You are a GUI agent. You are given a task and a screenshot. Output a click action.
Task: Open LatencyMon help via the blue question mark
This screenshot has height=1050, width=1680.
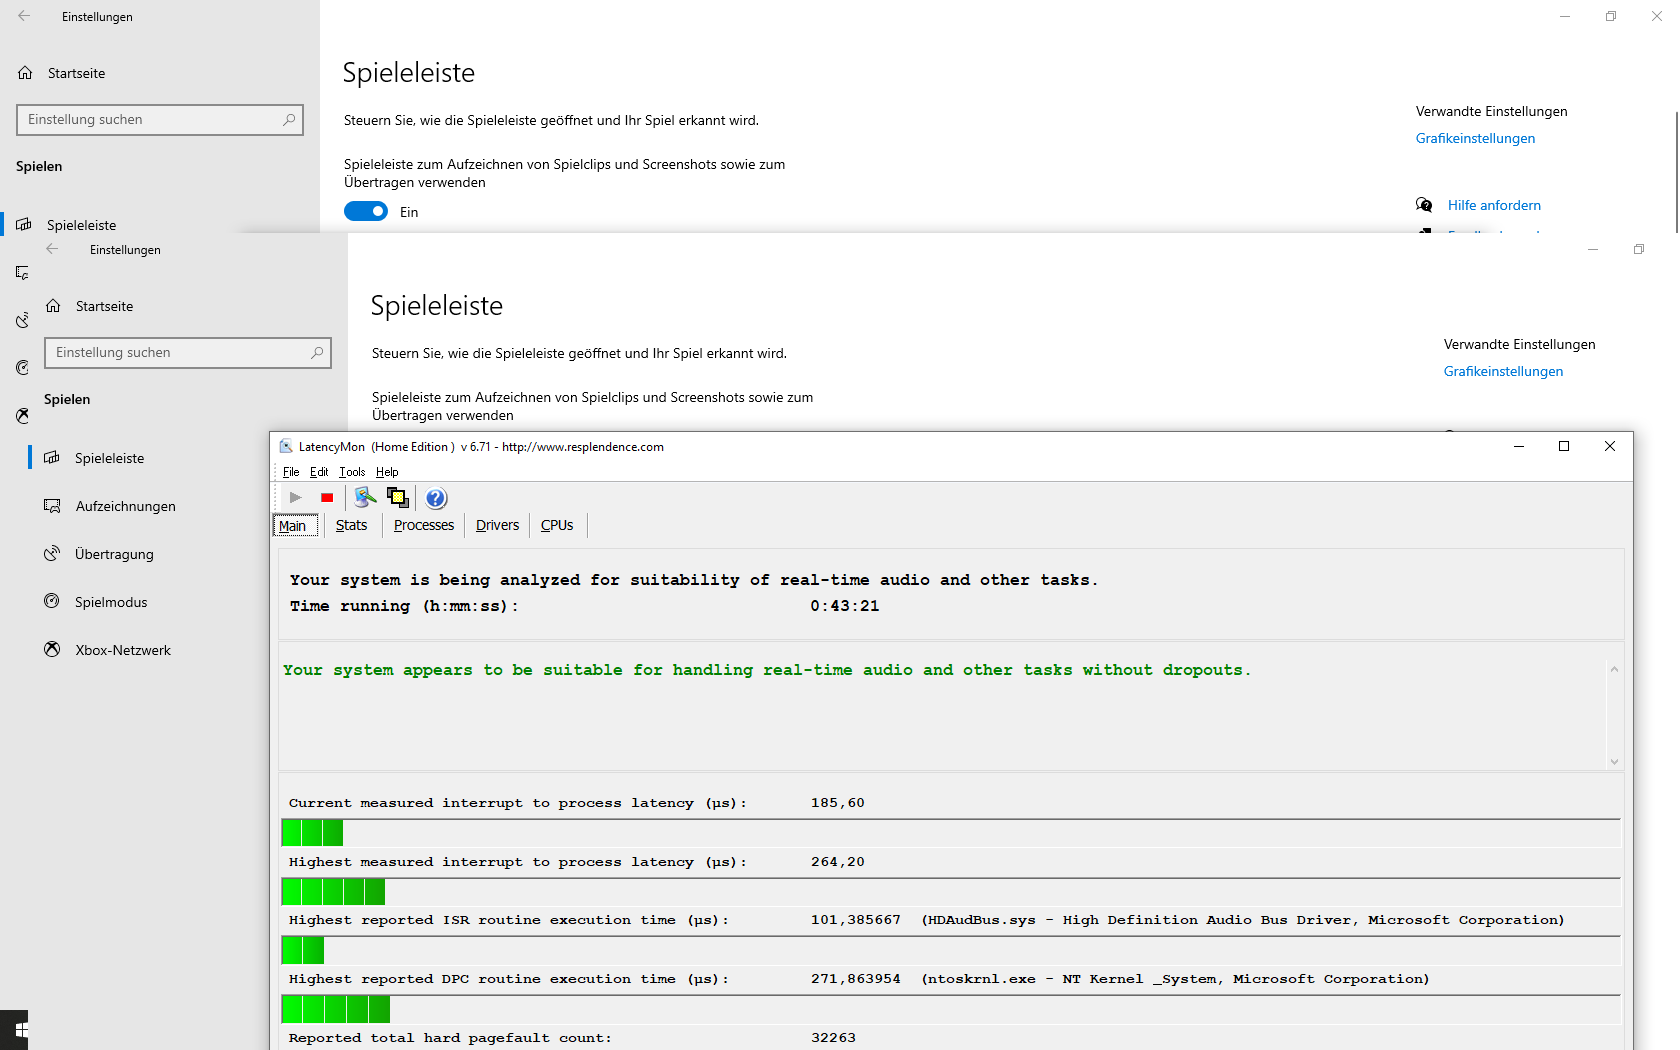click(436, 498)
